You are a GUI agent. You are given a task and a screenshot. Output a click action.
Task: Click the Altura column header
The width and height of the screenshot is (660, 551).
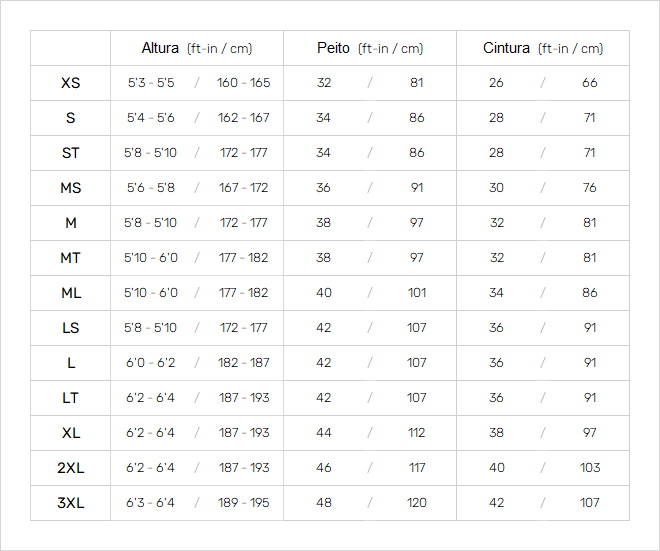pos(197,48)
